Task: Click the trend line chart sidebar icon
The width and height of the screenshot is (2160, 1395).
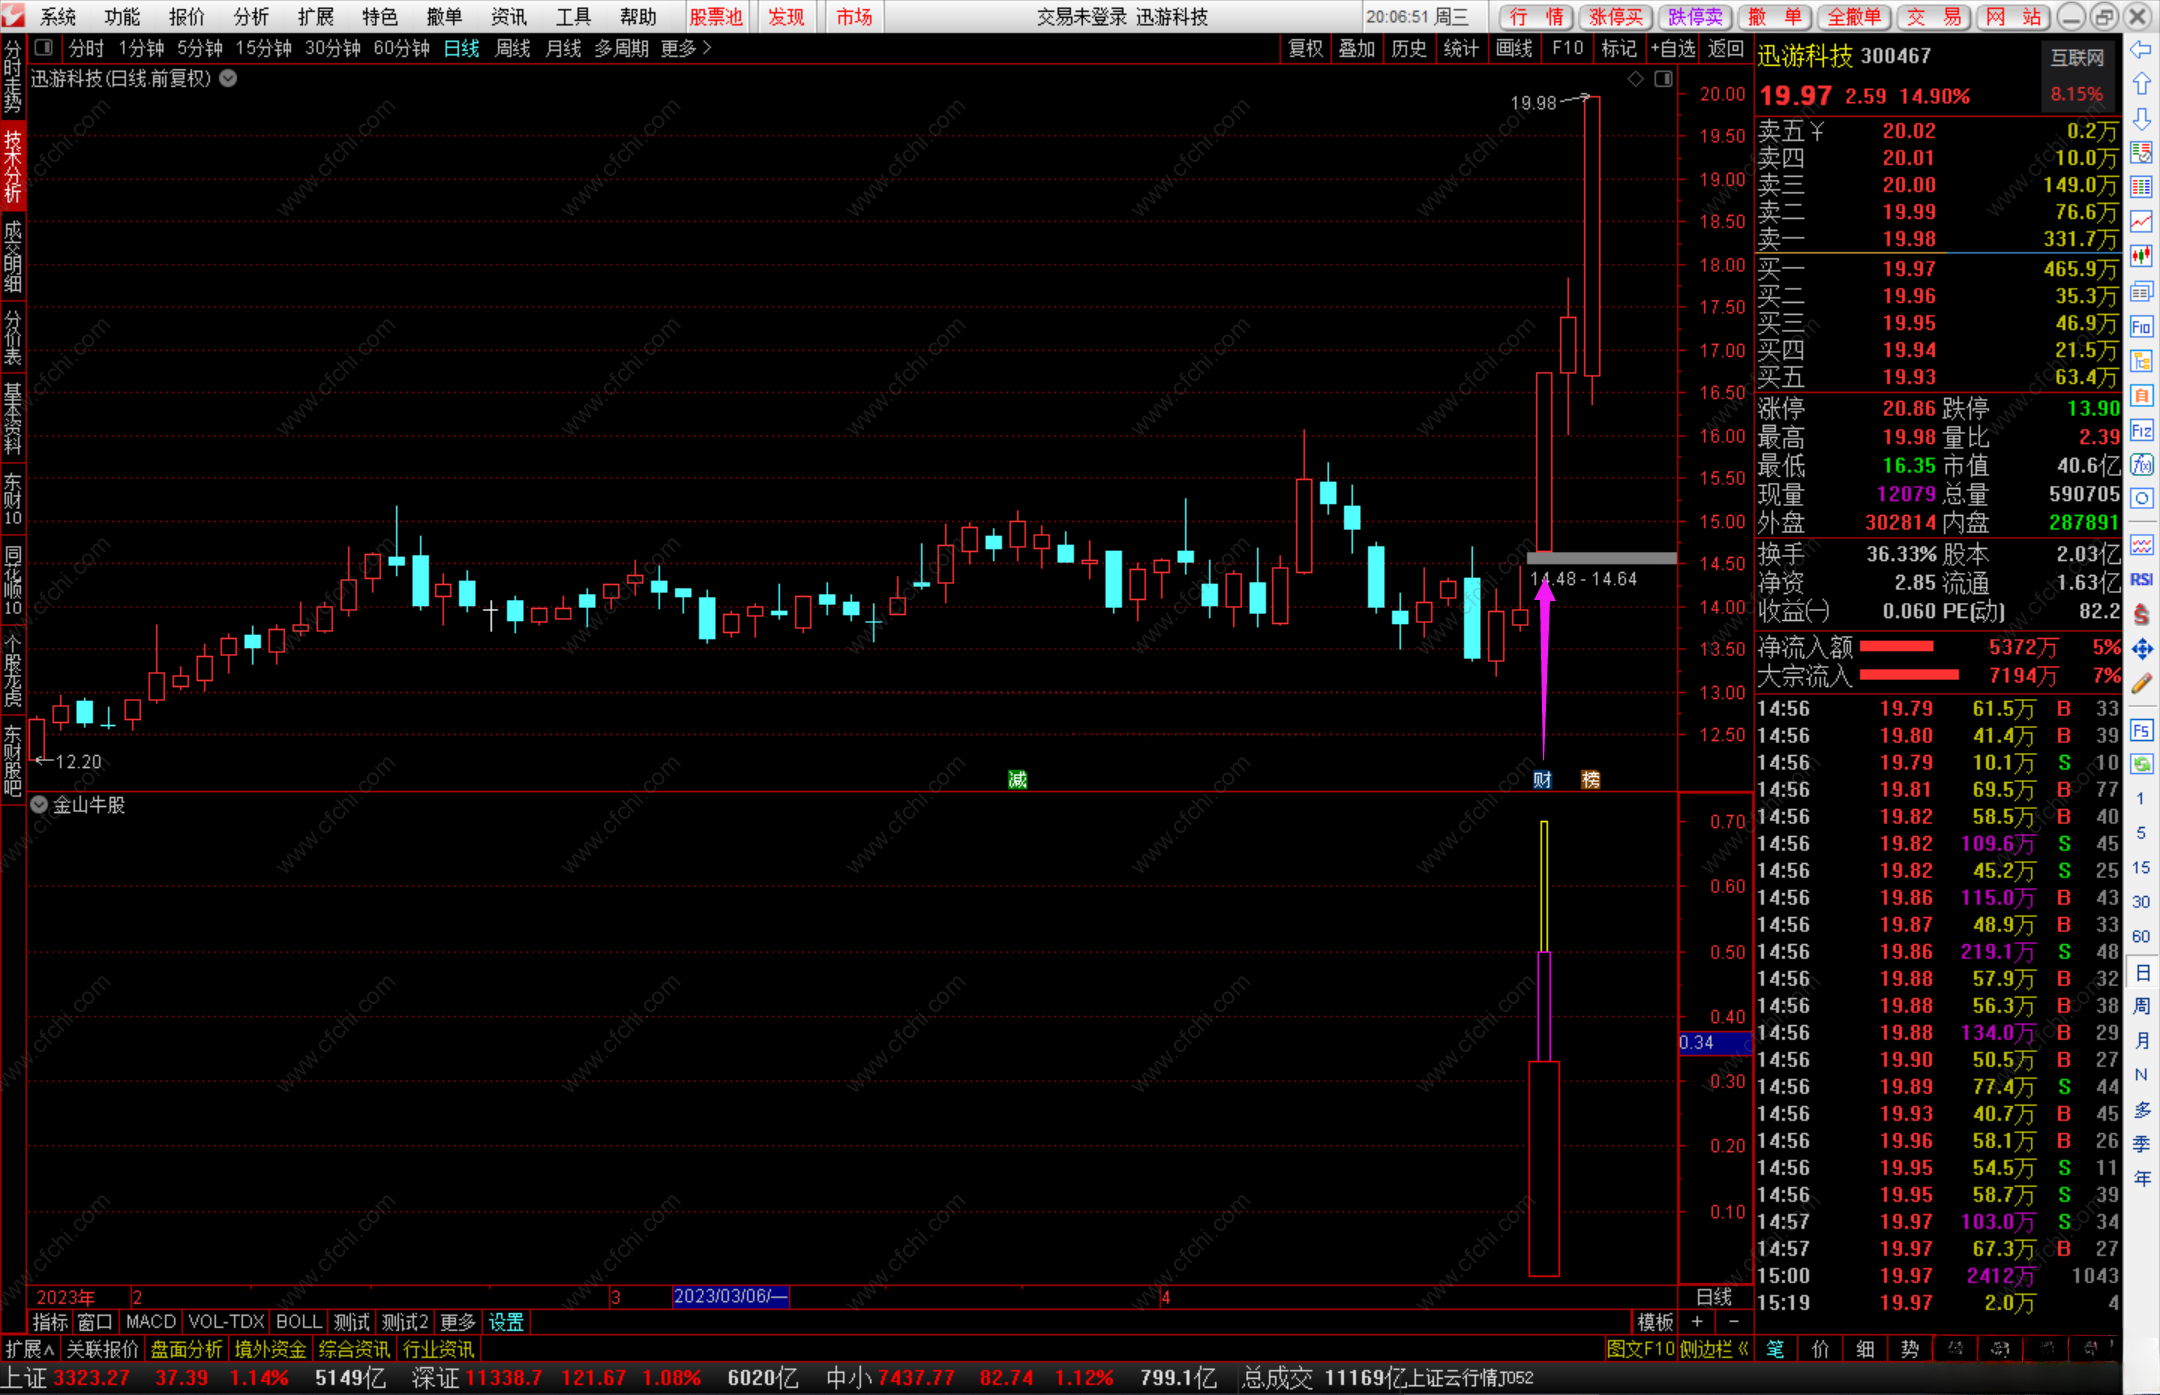Action: click(2141, 221)
